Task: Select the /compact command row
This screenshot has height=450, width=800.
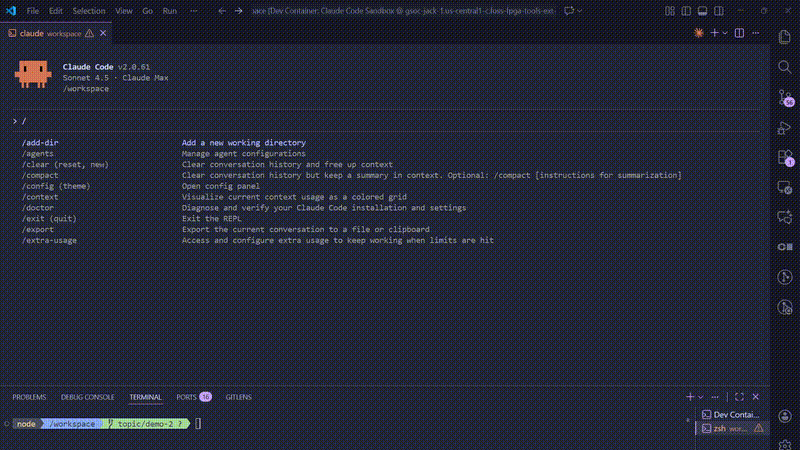Action: click(x=387, y=175)
